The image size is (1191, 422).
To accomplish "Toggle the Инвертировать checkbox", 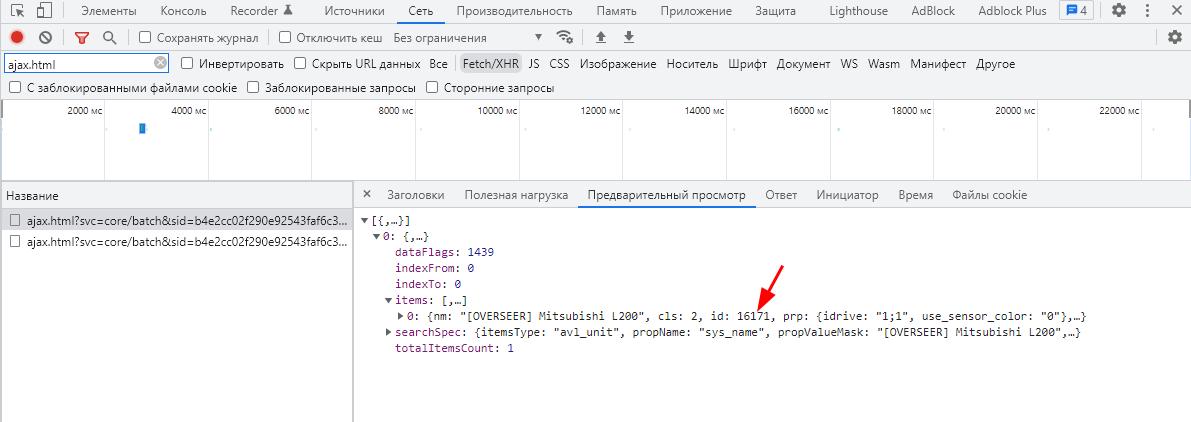I will click(x=187, y=63).
